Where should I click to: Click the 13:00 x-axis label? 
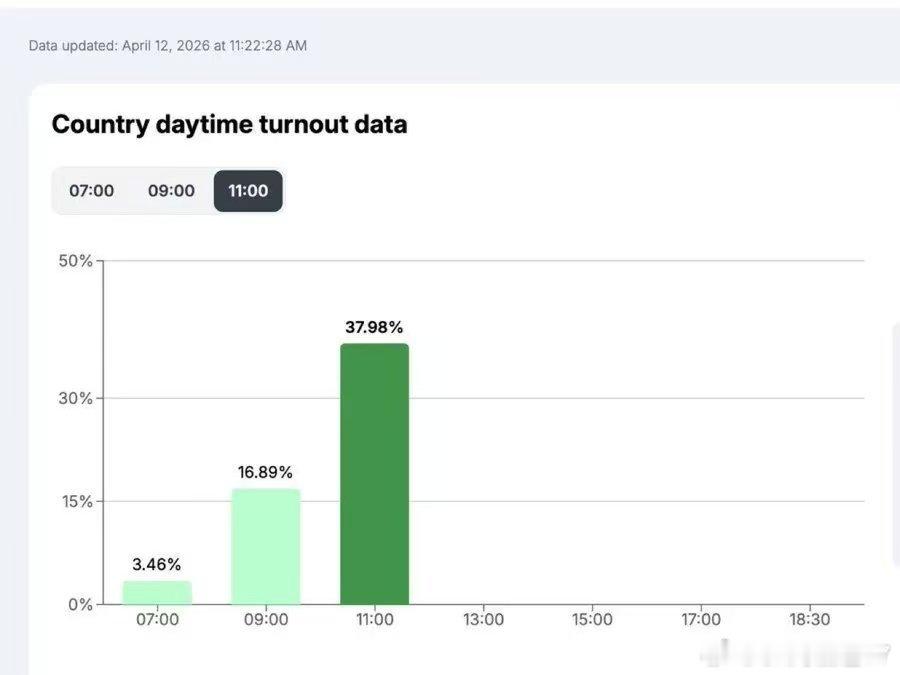(x=483, y=620)
